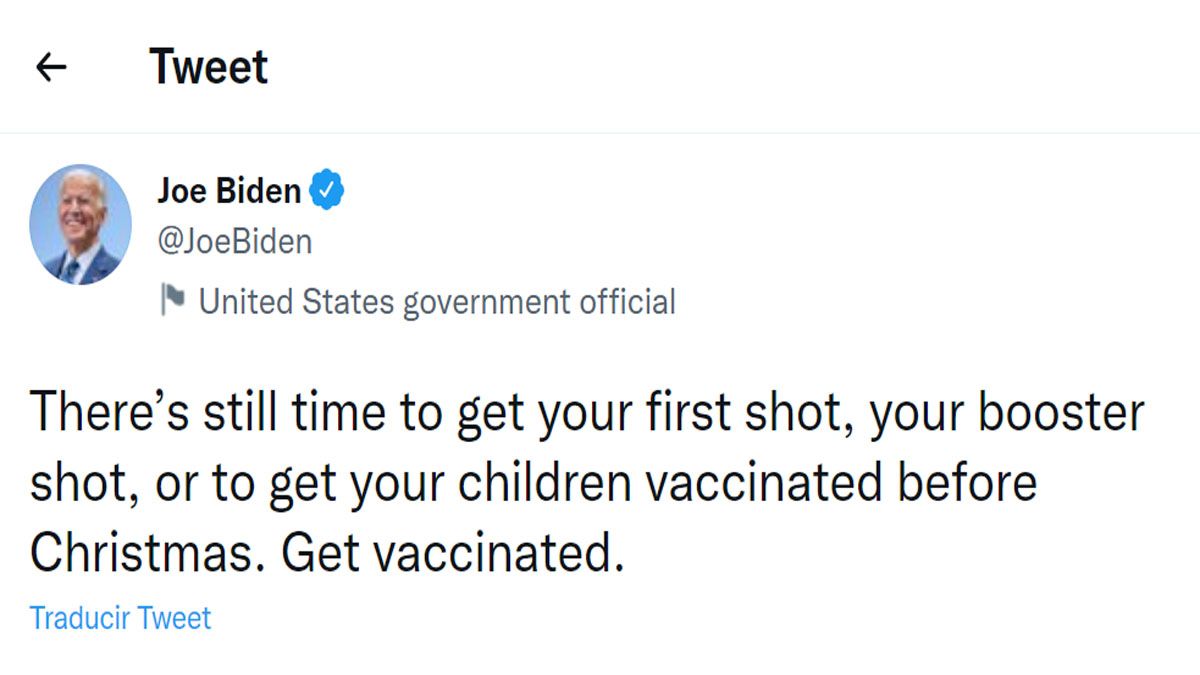The width and height of the screenshot is (1200, 675).
Task: Click the Joe Biden display name
Action: click(230, 190)
